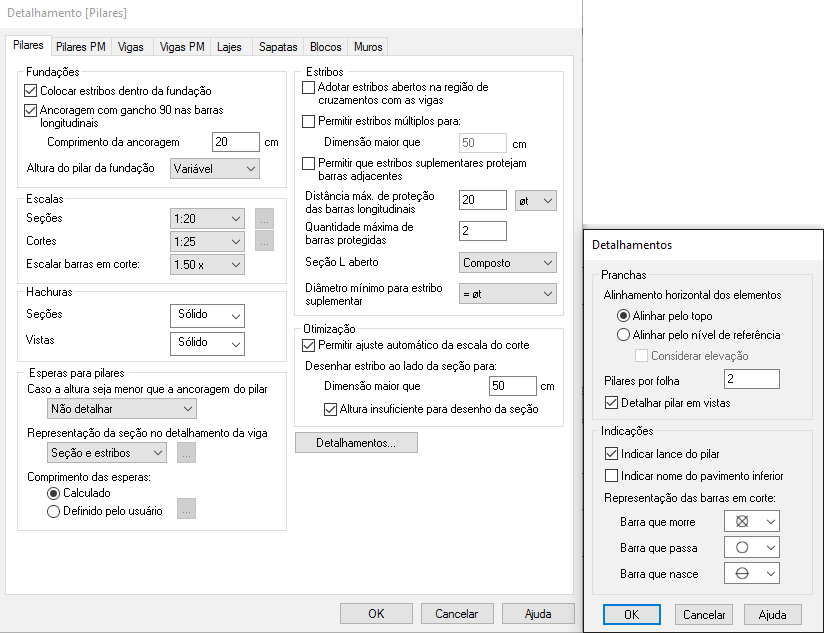Uncheck Ancoragem com gancho 90 checkbox

30,110
